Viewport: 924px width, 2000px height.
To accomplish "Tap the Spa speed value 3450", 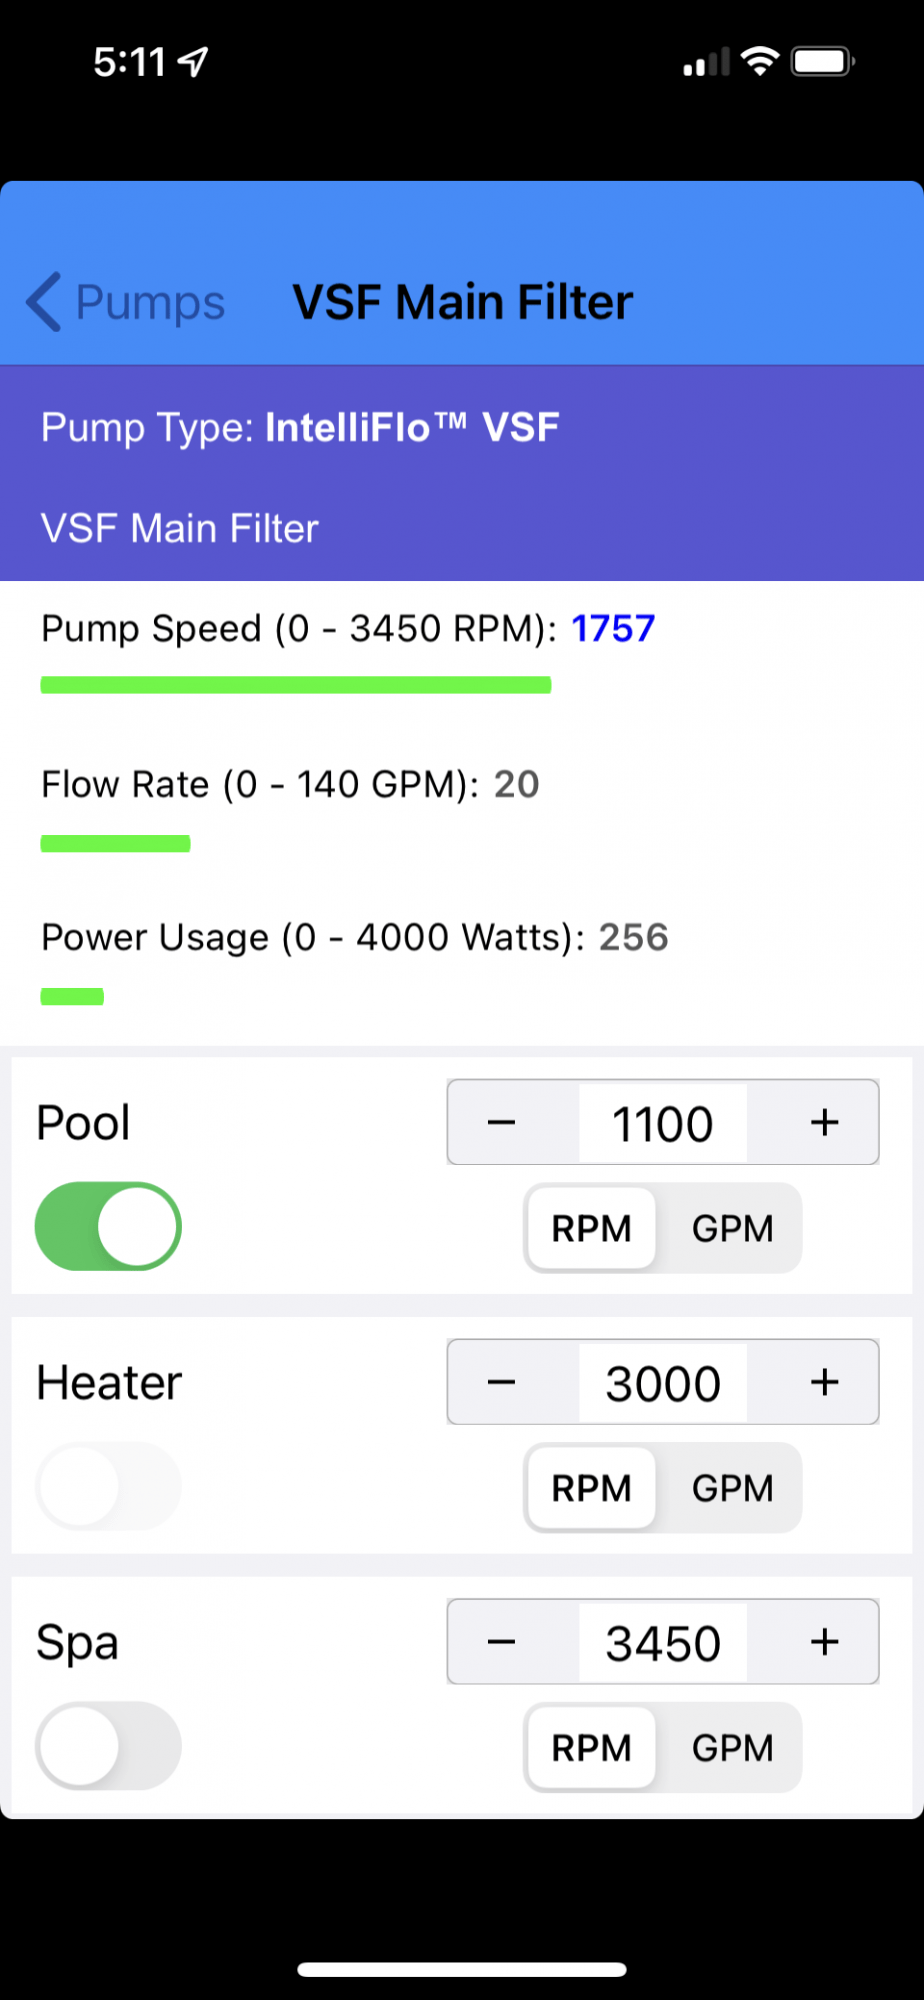I will 662,1644.
